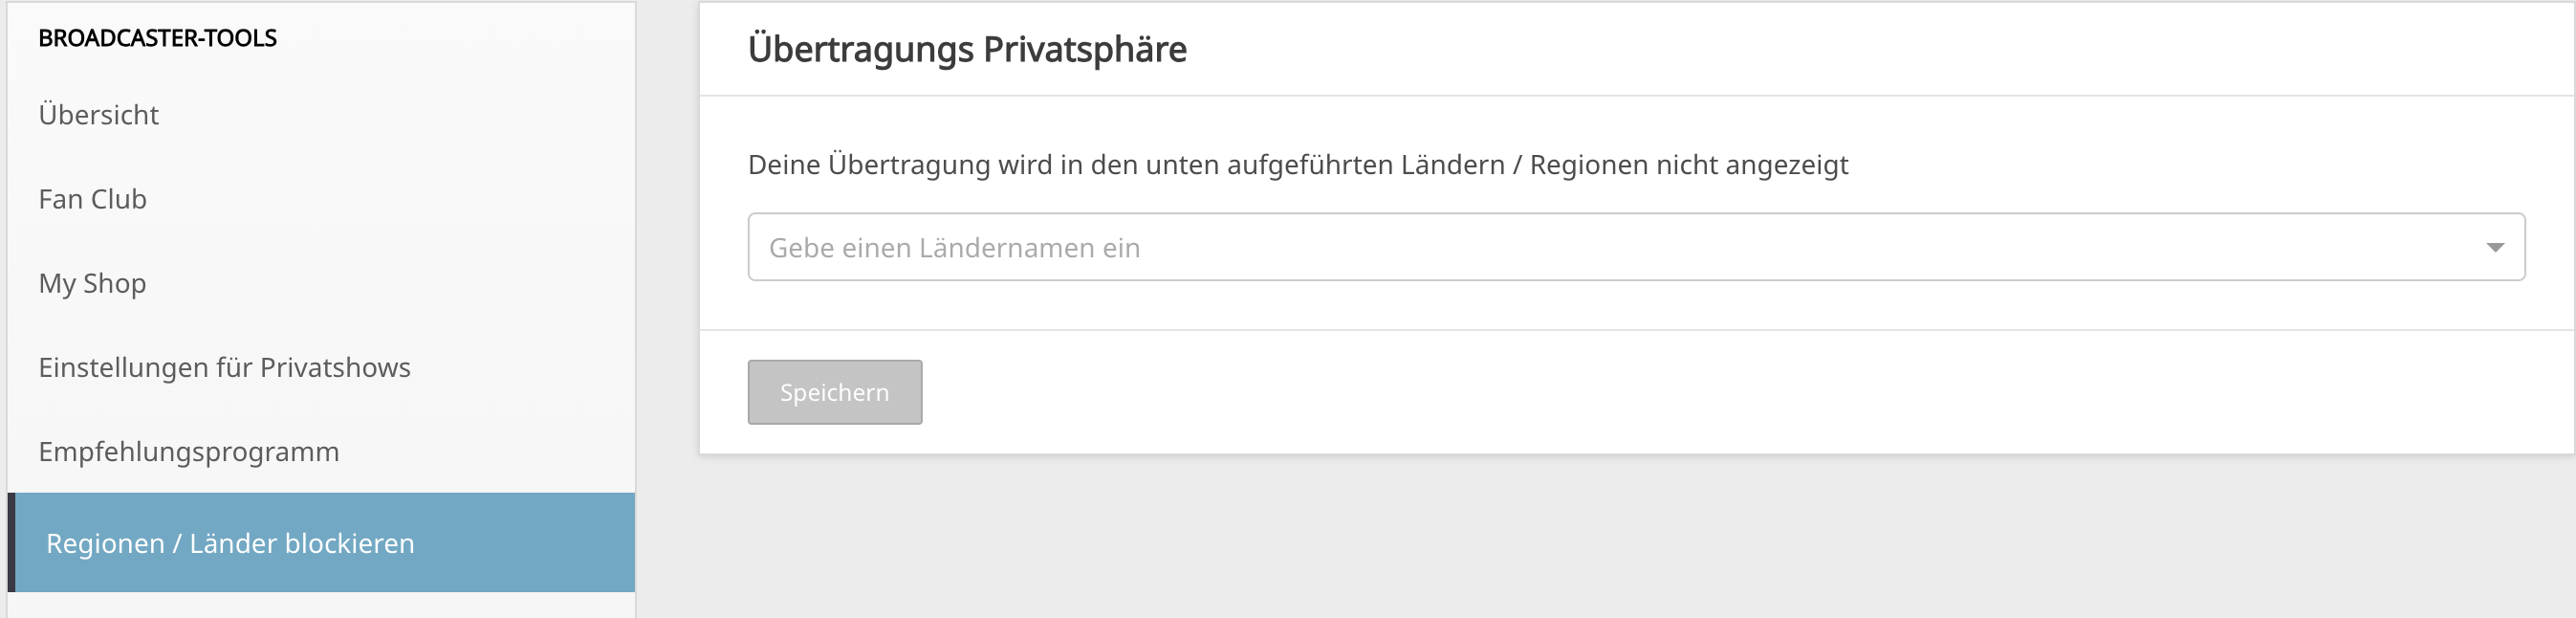Select Regionen / Länder blockieren item
The height and width of the screenshot is (618, 2576).
tap(321, 542)
